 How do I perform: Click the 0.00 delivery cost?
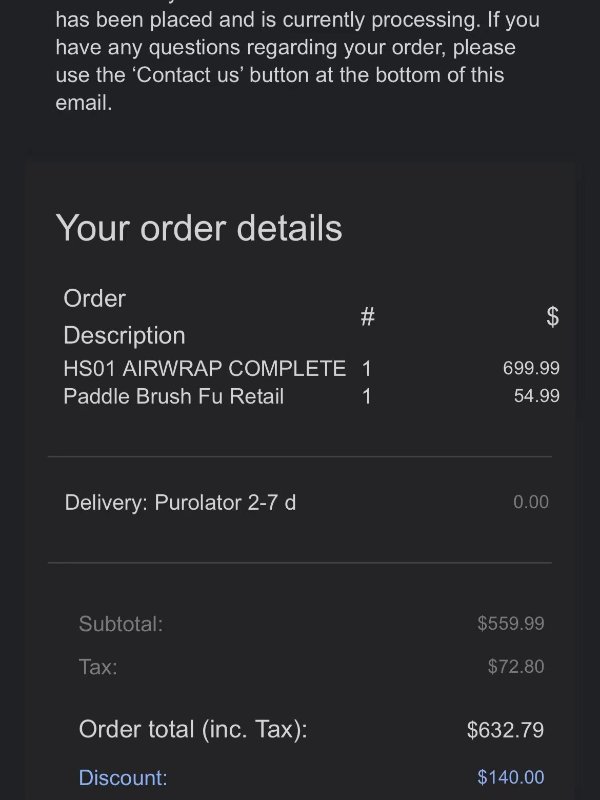coord(531,502)
